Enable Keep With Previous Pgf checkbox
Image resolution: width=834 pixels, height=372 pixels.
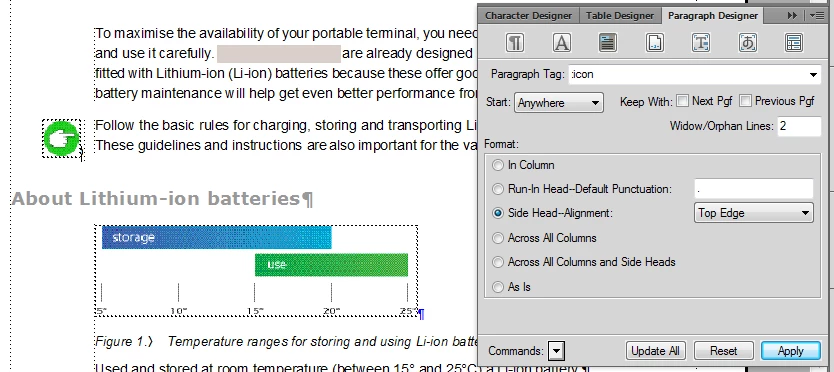pyautogui.click(x=745, y=101)
